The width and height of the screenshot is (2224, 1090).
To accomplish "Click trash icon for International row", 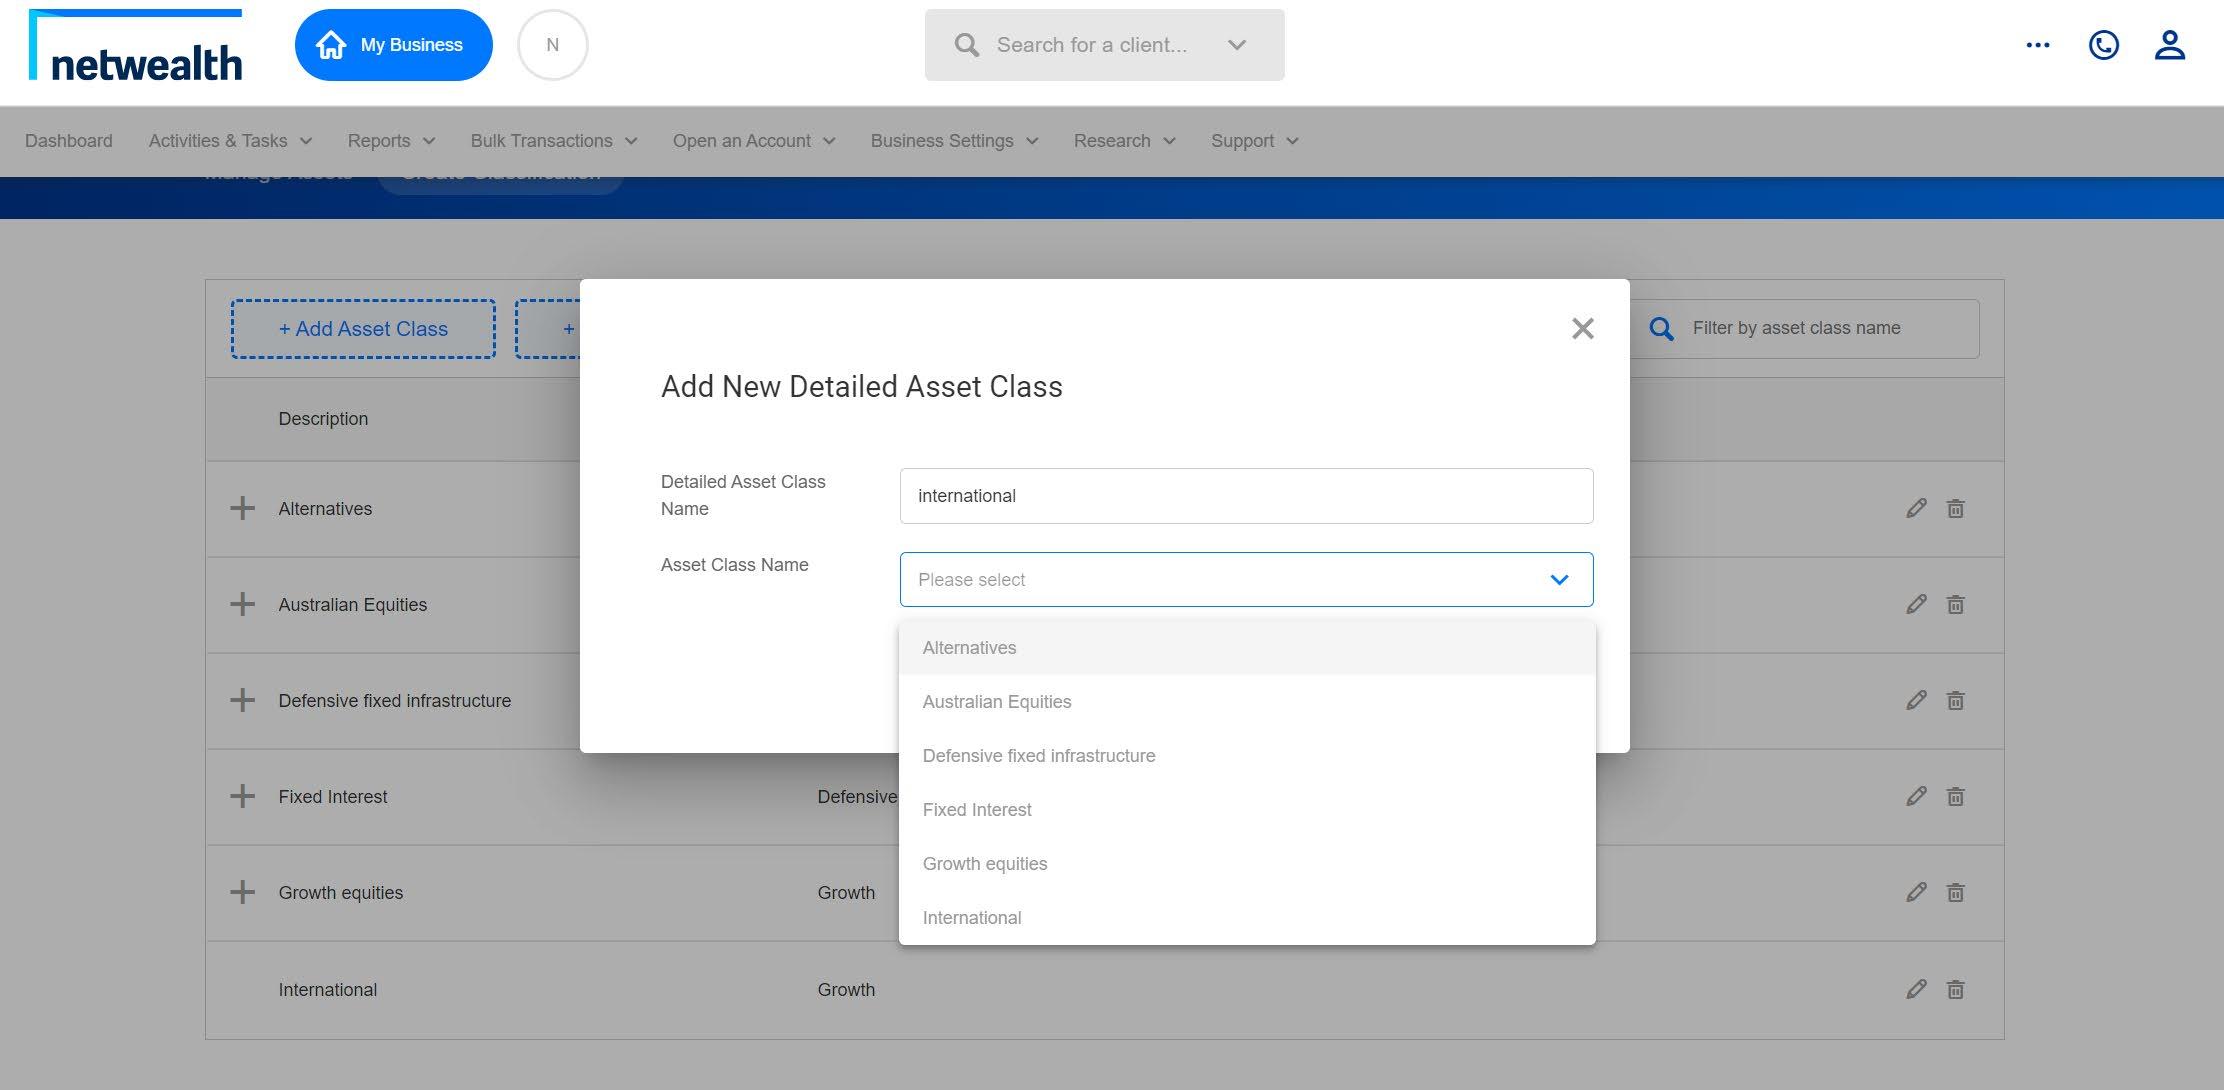I will [x=1955, y=989].
